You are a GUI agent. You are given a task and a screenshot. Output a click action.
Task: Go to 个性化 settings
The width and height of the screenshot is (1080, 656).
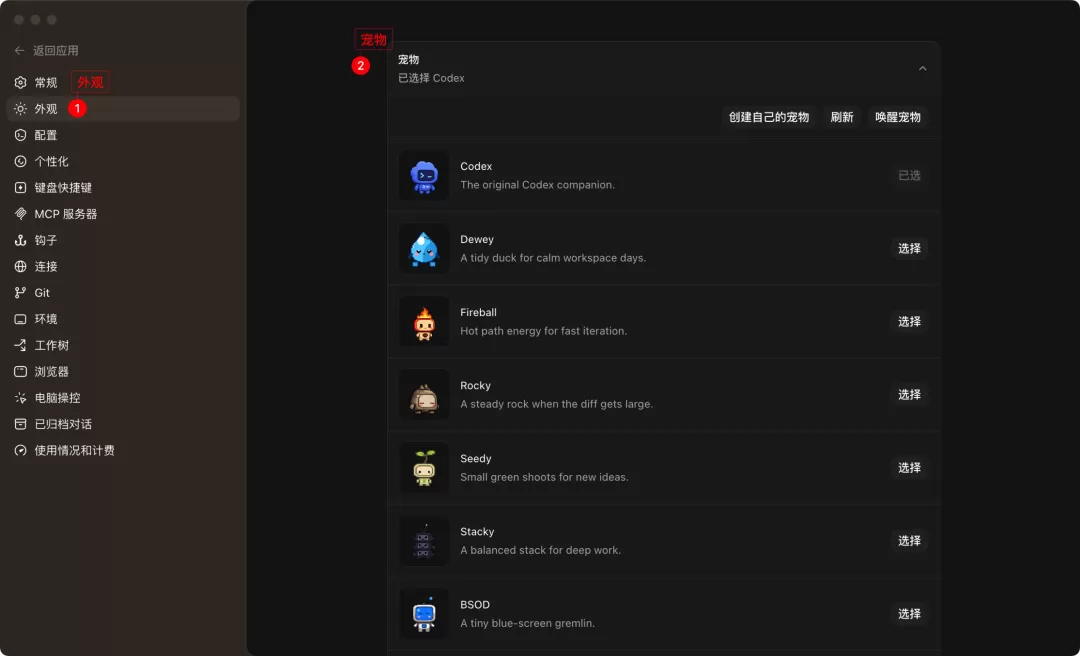(52, 161)
